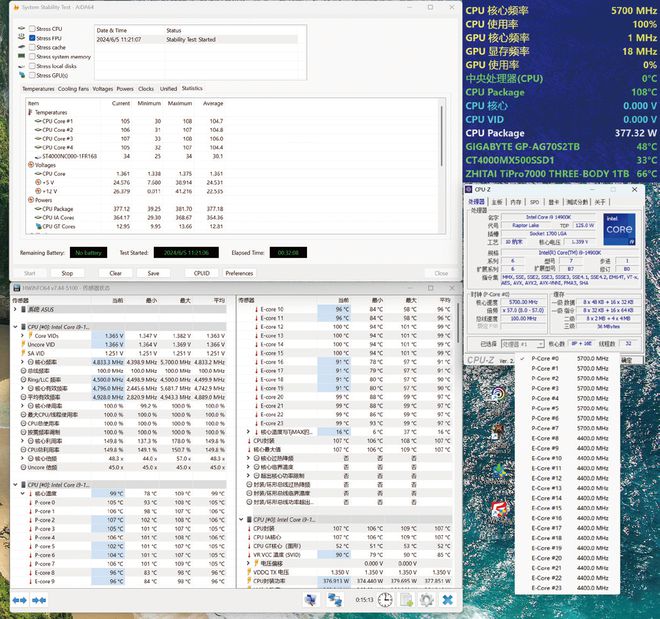Click the lightning icon beside Core VIDs

[x=30, y=335]
